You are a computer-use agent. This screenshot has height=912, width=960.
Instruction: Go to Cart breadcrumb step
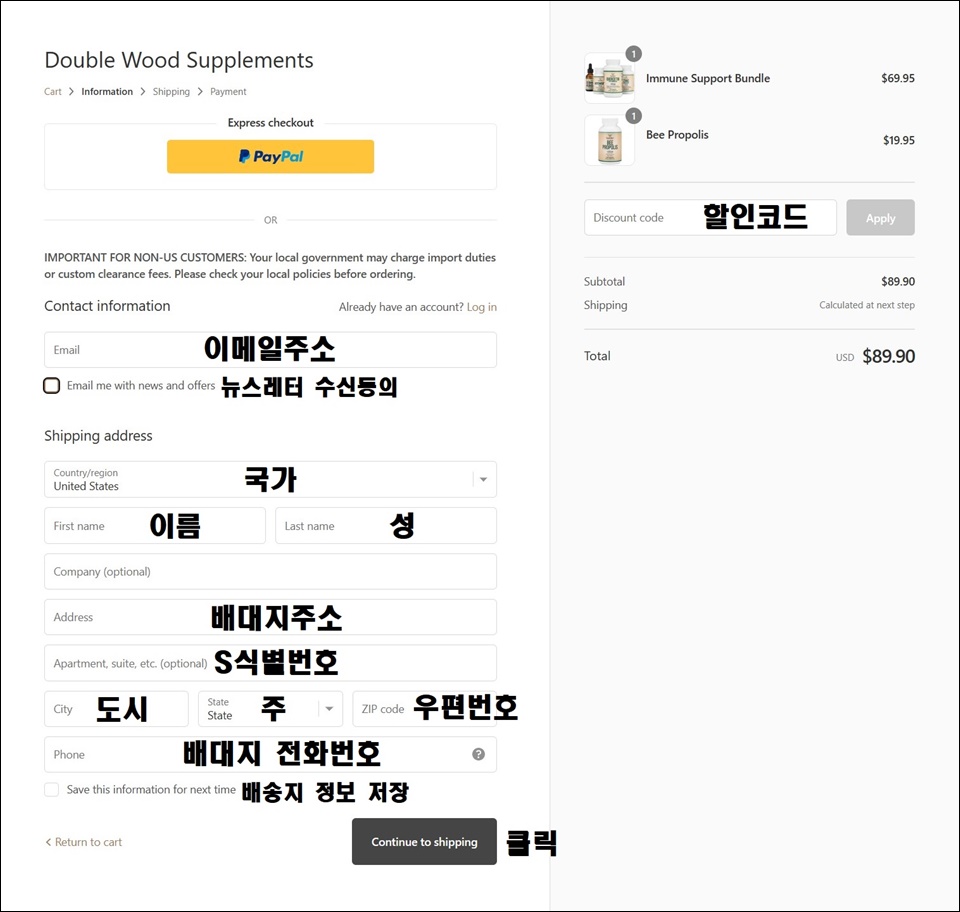[53, 92]
